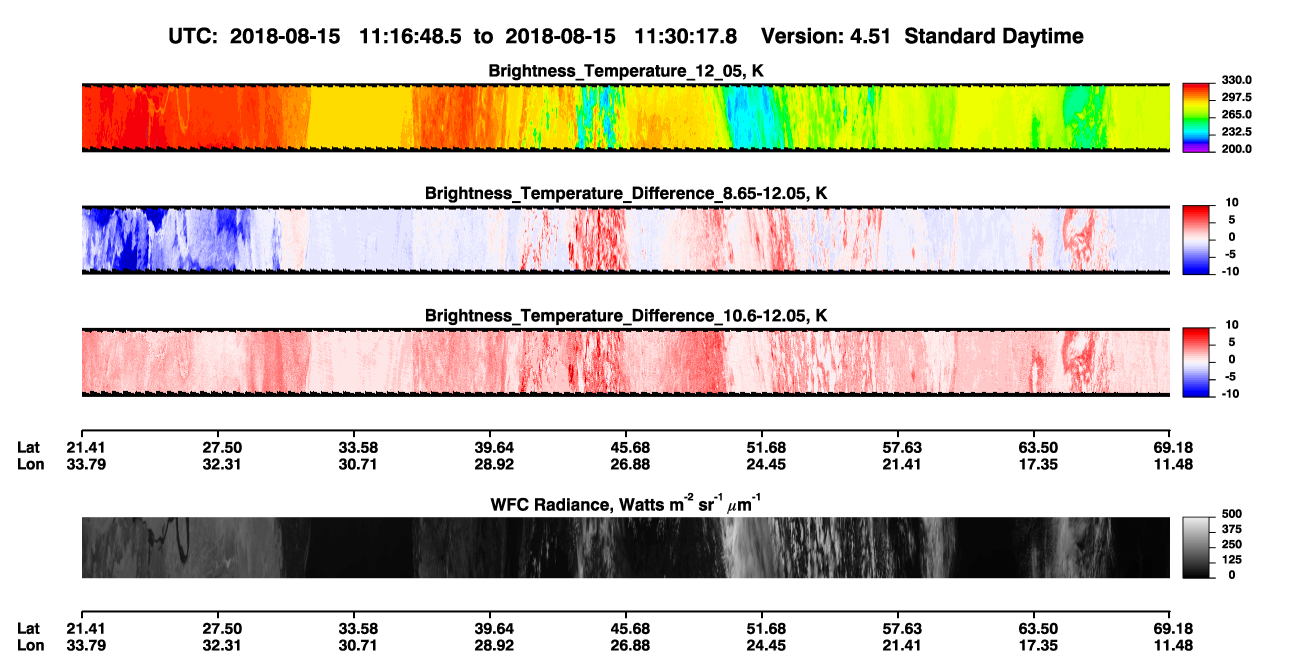Click the 8.65-12.05 difference image strip

(x=625, y=239)
